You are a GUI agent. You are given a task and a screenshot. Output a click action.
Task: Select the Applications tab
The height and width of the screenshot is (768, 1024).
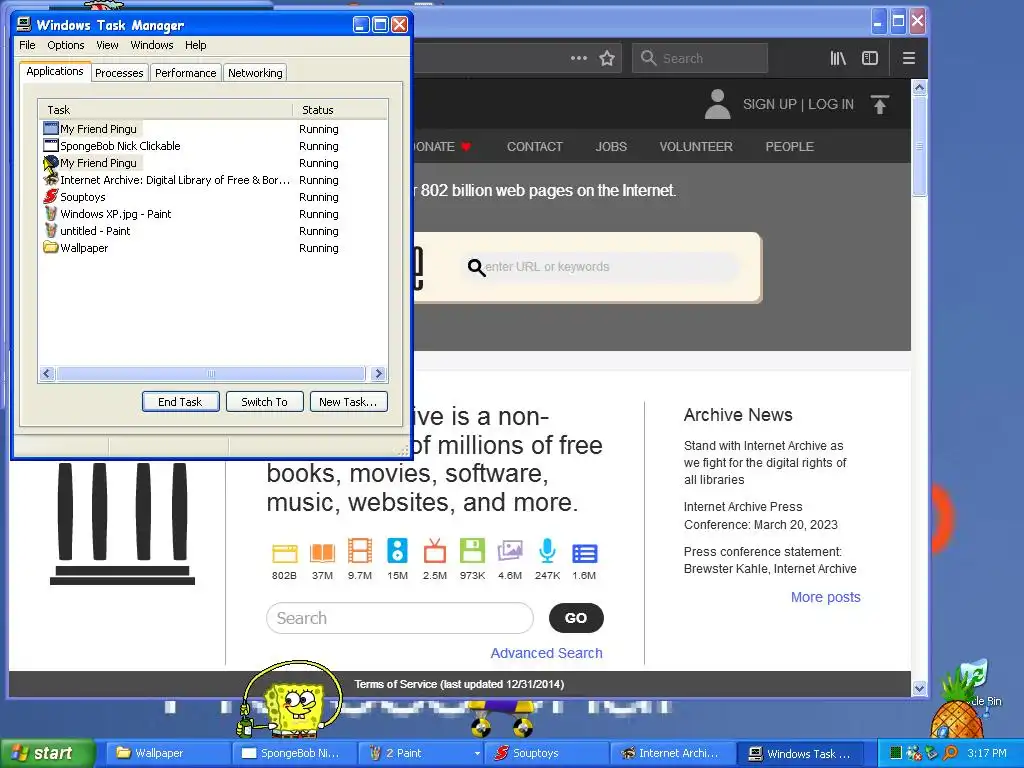point(55,71)
